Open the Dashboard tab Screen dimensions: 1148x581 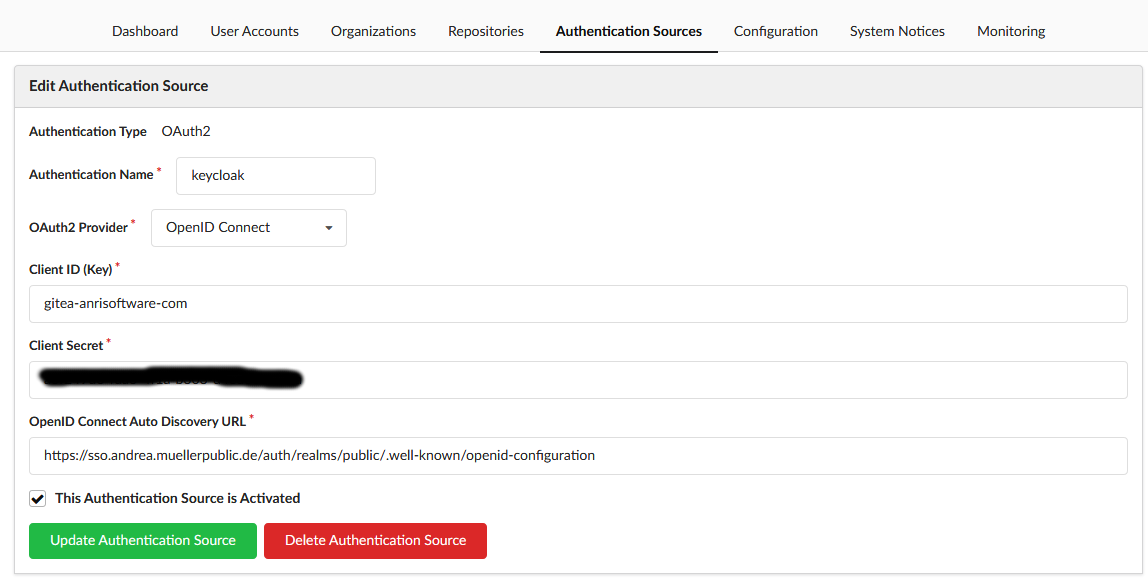point(145,31)
